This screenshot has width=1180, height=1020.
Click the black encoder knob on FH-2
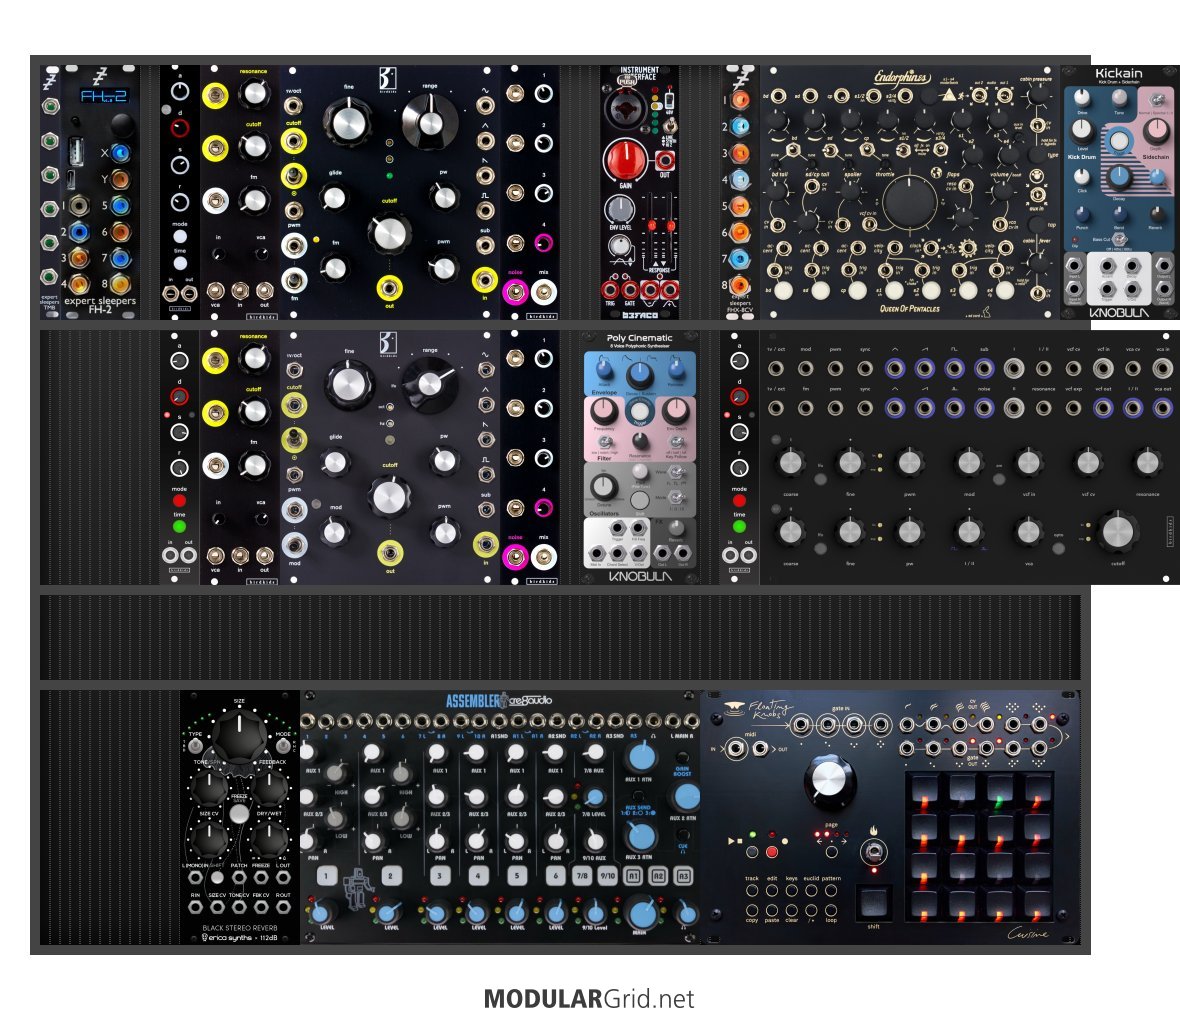pyautogui.click(x=122, y=124)
